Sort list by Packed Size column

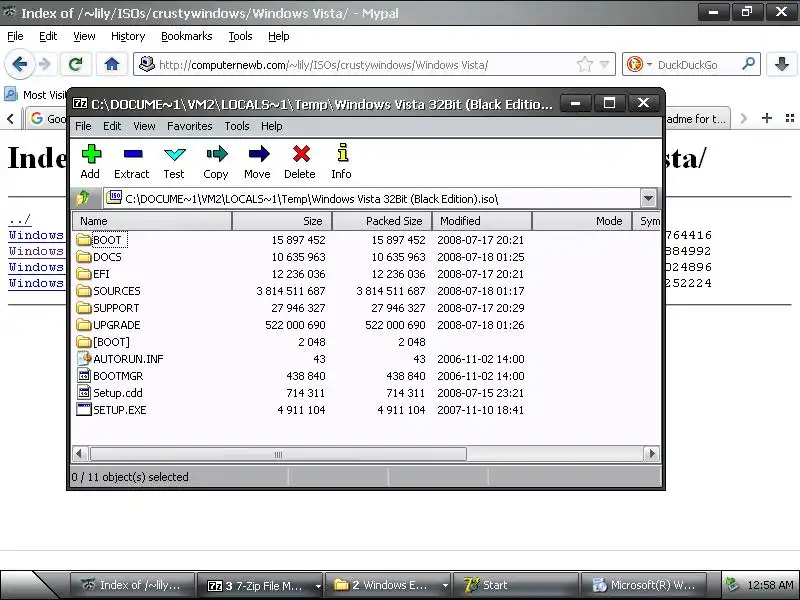(x=382, y=221)
